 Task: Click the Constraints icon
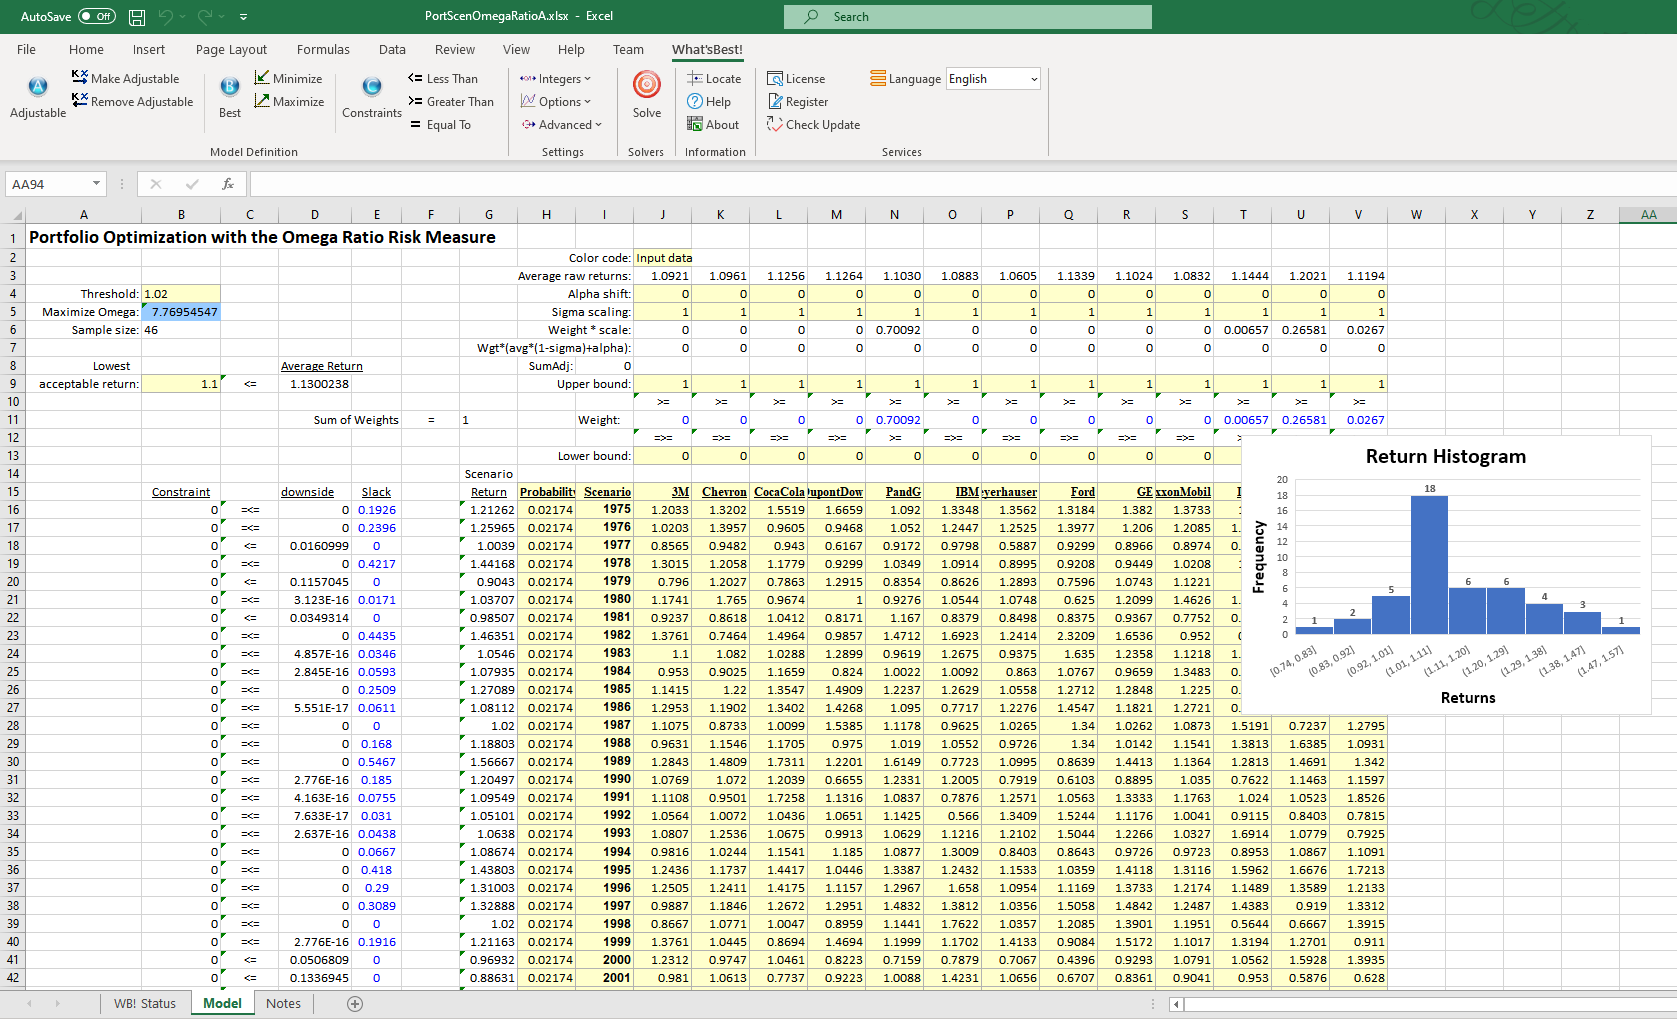pyautogui.click(x=371, y=87)
